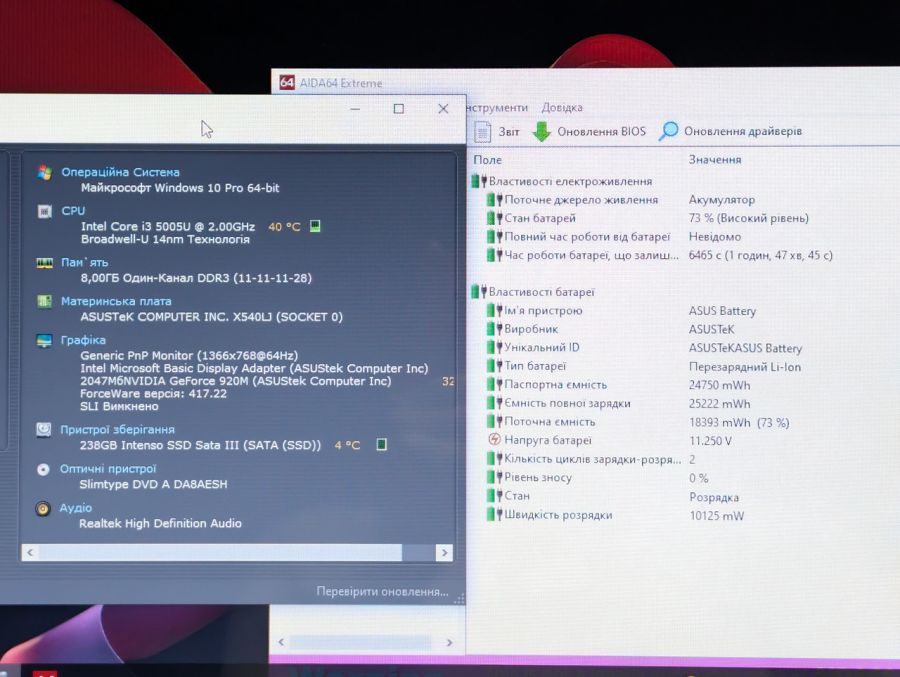The height and width of the screenshot is (677, 900).
Task: Click the green BIOS update arrow icon
Action: pyautogui.click(x=541, y=131)
